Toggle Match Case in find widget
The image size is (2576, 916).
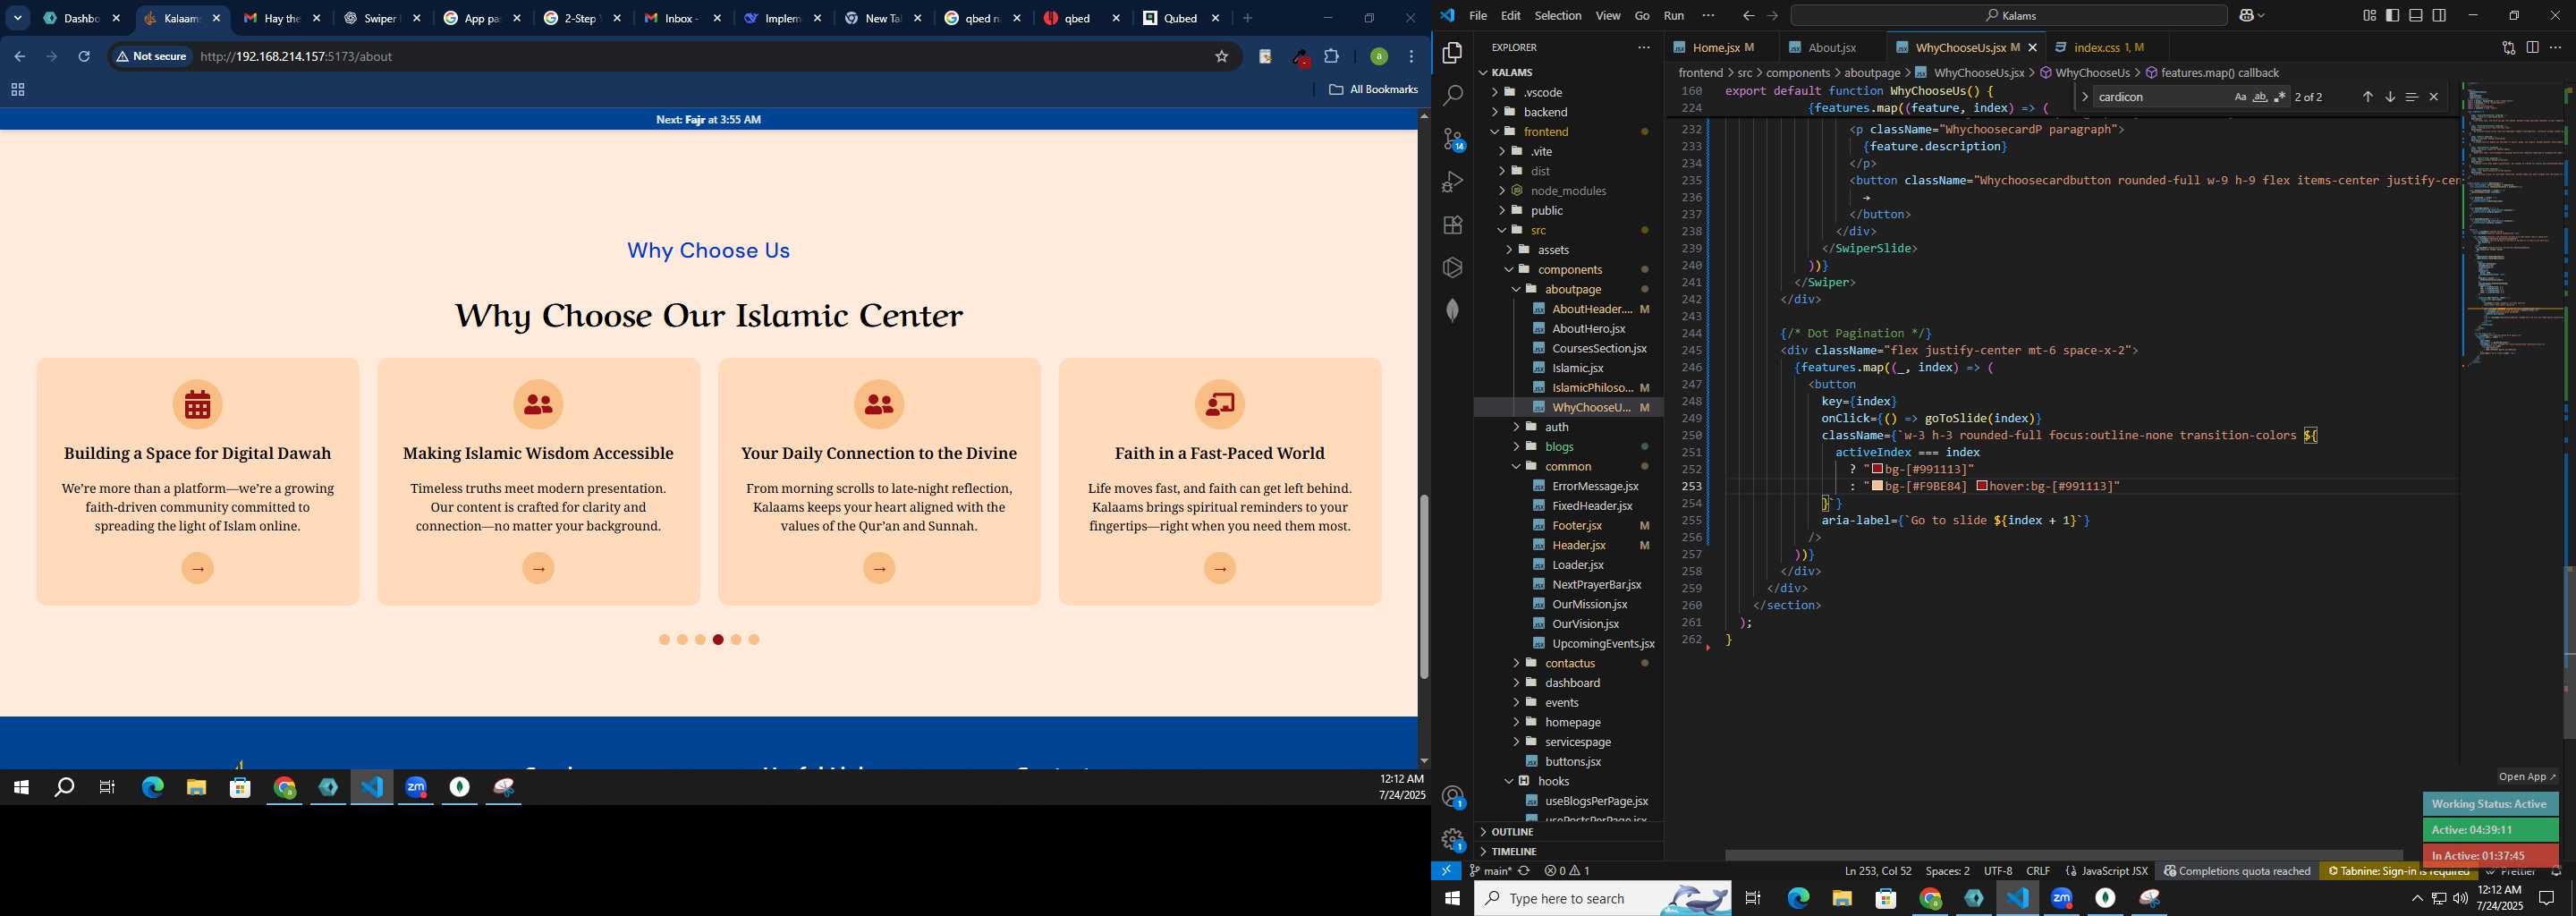(x=2240, y=97)
